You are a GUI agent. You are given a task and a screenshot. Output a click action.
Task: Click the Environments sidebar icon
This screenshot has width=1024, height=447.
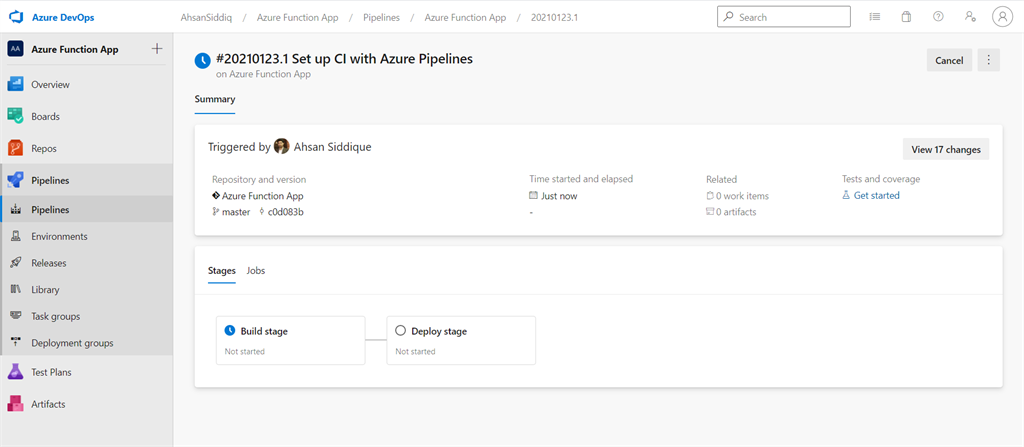pyautogui.click(x=16, y=237)
